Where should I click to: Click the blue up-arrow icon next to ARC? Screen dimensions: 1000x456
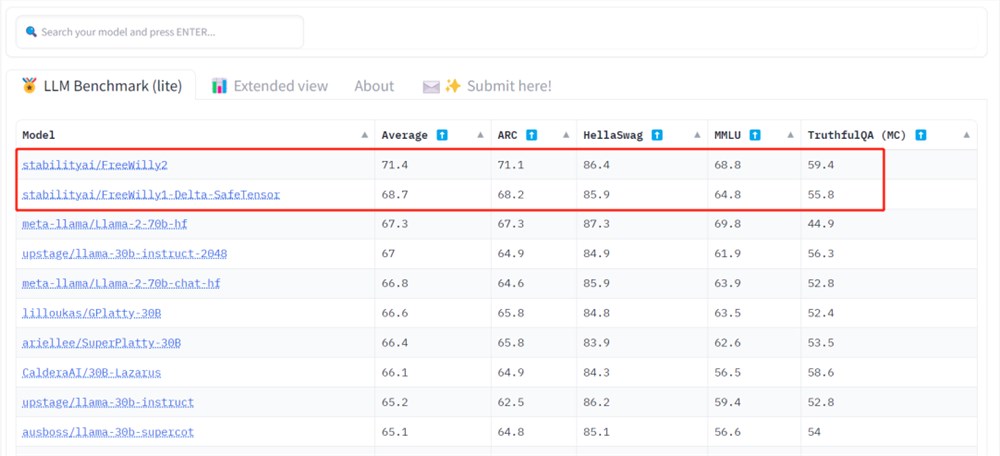(x=531, y=135)
